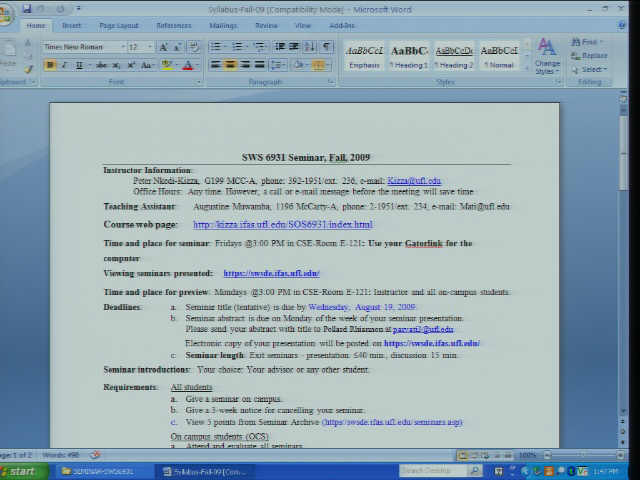This screenshot has width=640, height=480.
Task: Open the Select dropdown in Editing group
Action: tap(590, 69)
